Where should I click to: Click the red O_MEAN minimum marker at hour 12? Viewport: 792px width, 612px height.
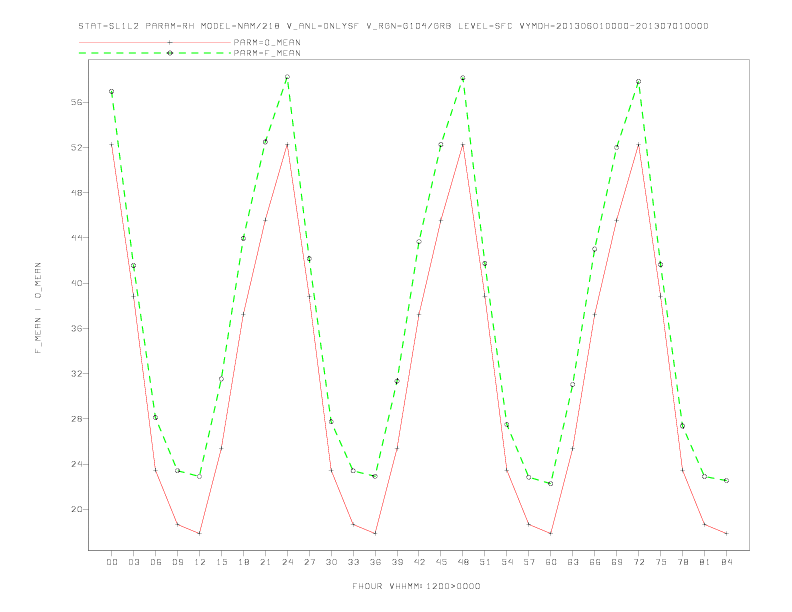[x=200, y=533]
